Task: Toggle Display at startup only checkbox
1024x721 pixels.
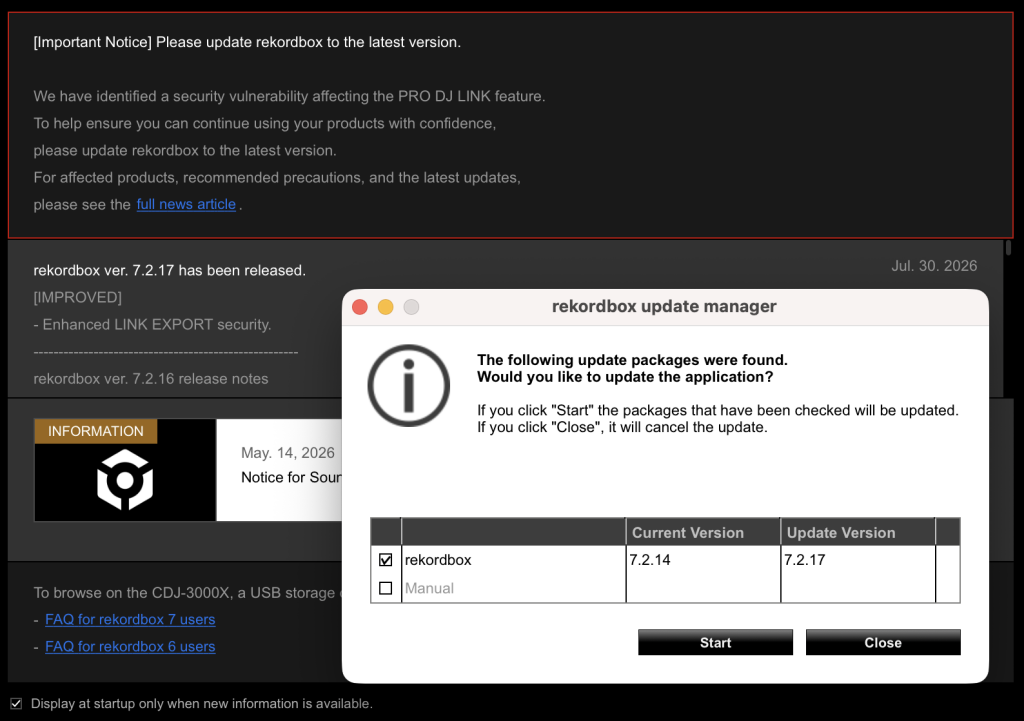Action: [16, 703]
